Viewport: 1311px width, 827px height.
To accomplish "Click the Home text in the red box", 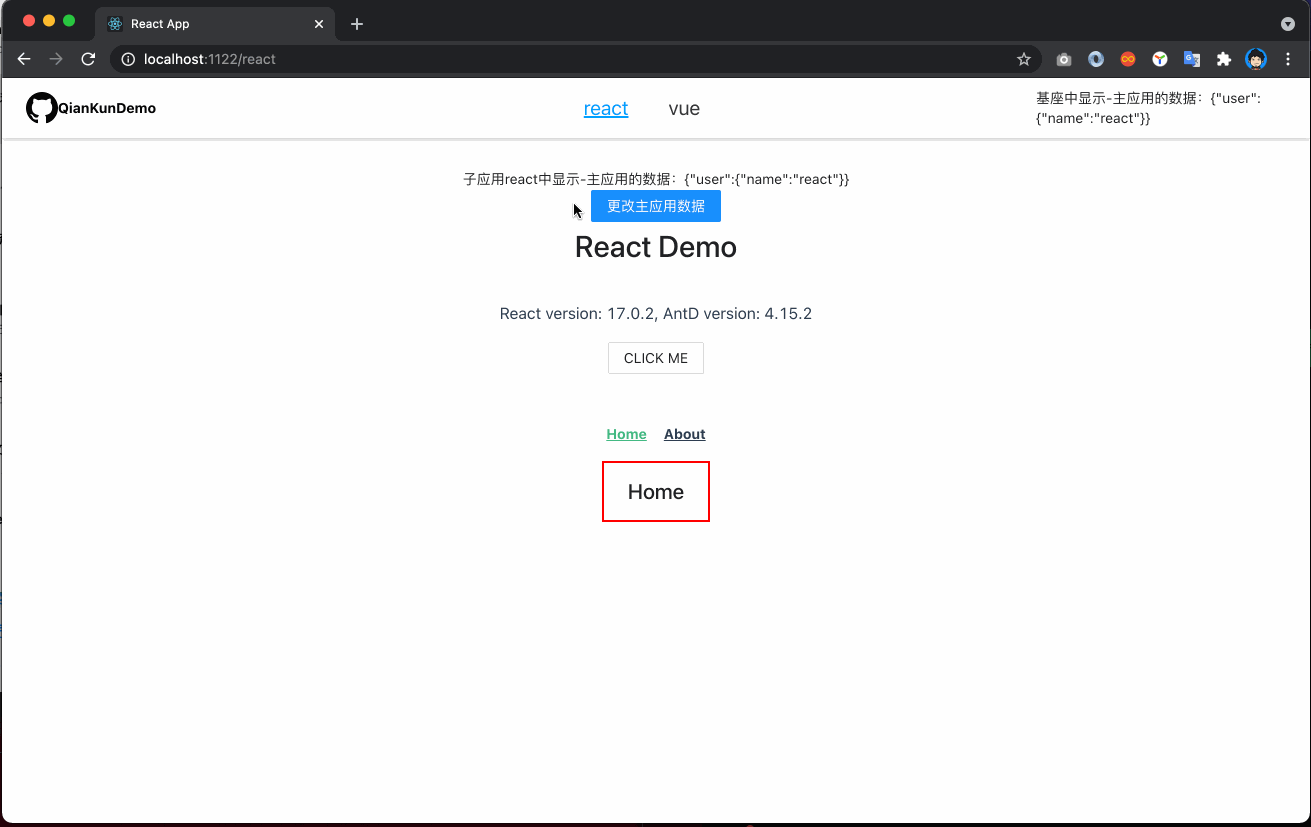I will (656, 492).
